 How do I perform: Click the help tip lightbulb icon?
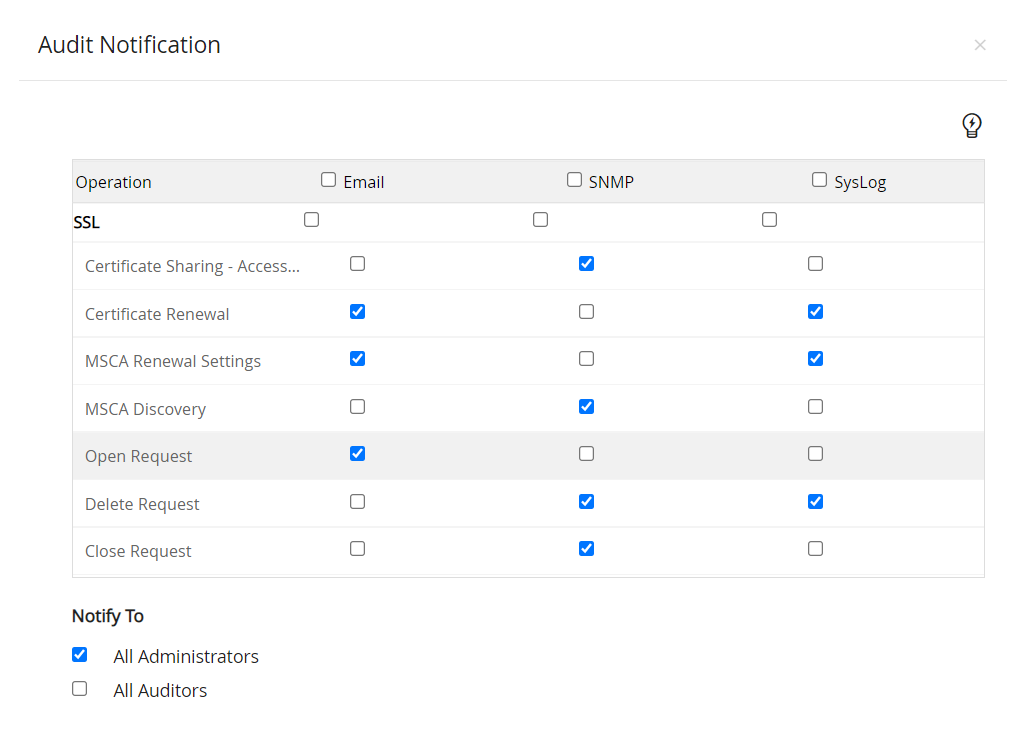coord(971,125)
